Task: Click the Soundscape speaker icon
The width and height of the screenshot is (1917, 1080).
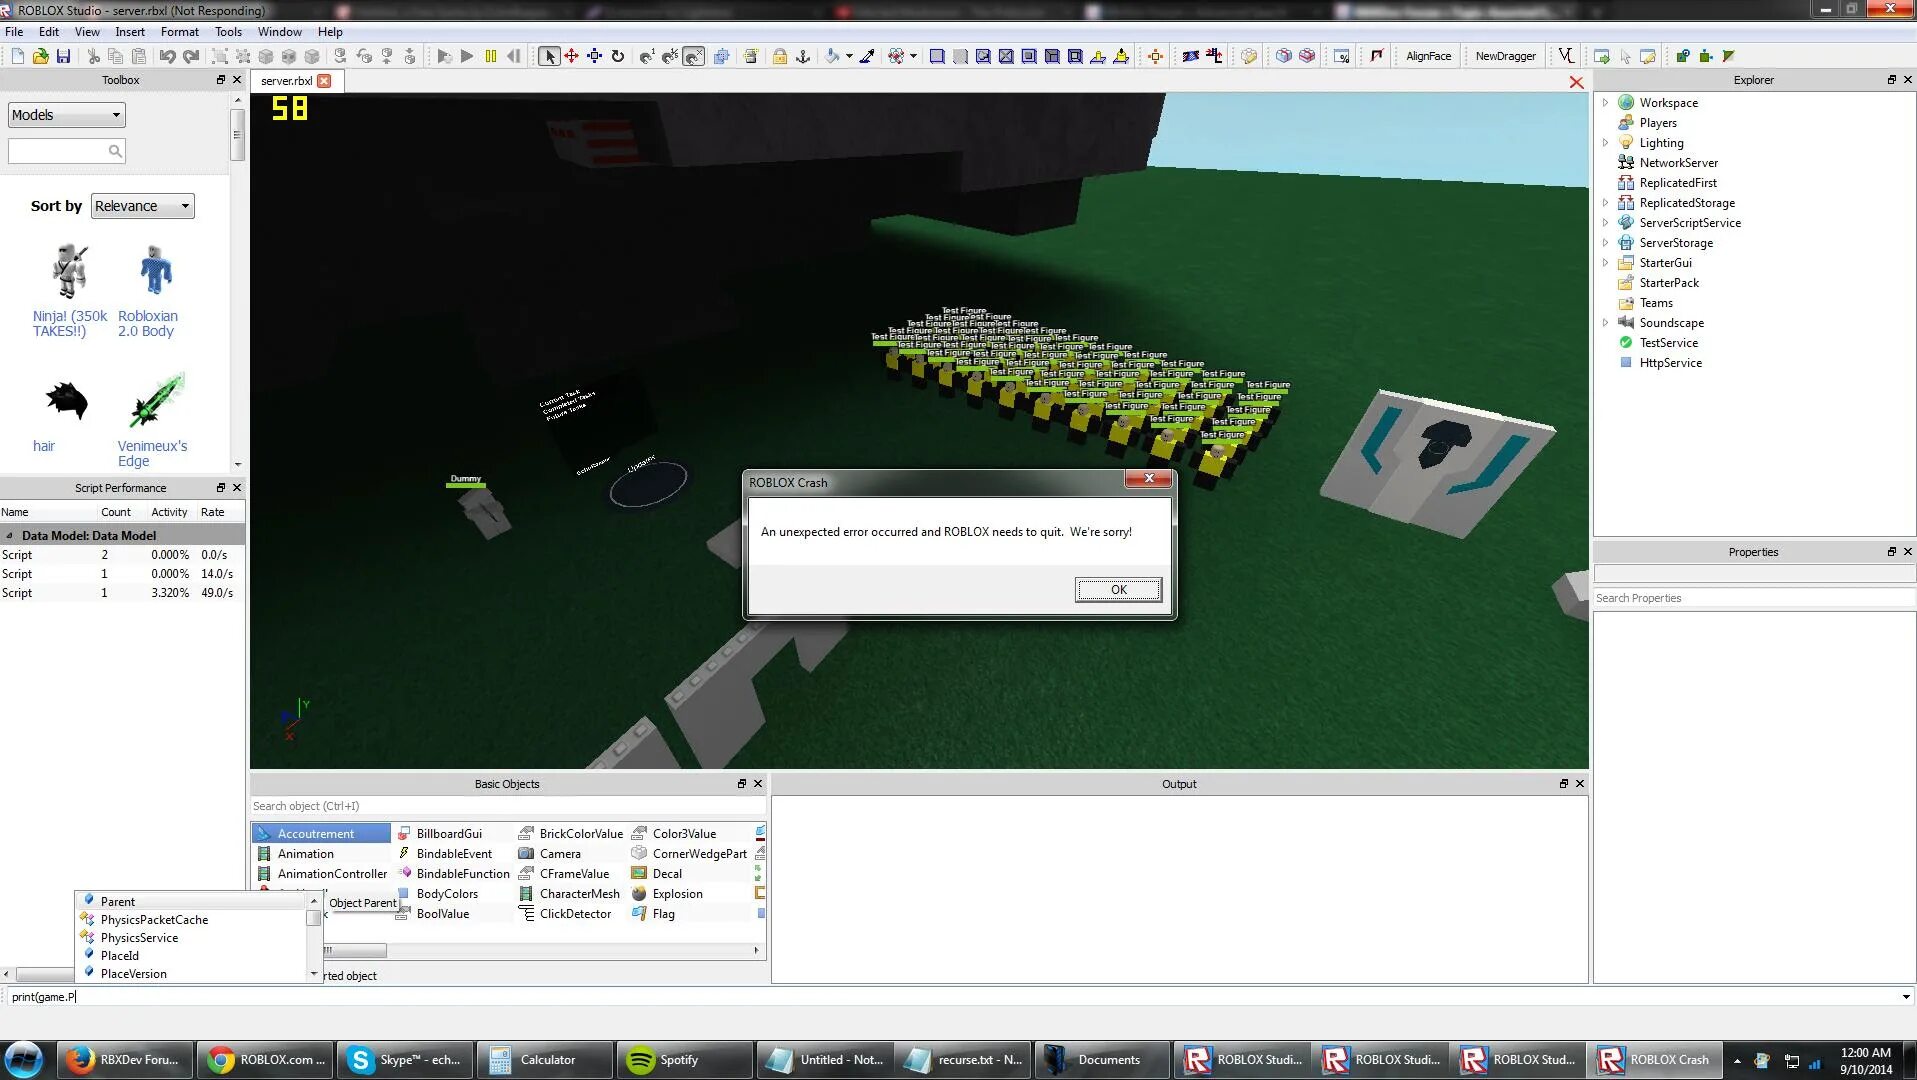Action: pyautogui.click(x=1626, y=322)
